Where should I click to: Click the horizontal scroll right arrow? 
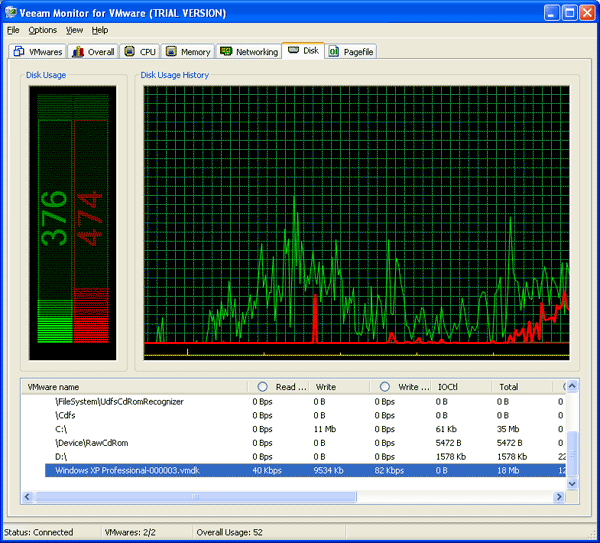(x=559, y=497)
